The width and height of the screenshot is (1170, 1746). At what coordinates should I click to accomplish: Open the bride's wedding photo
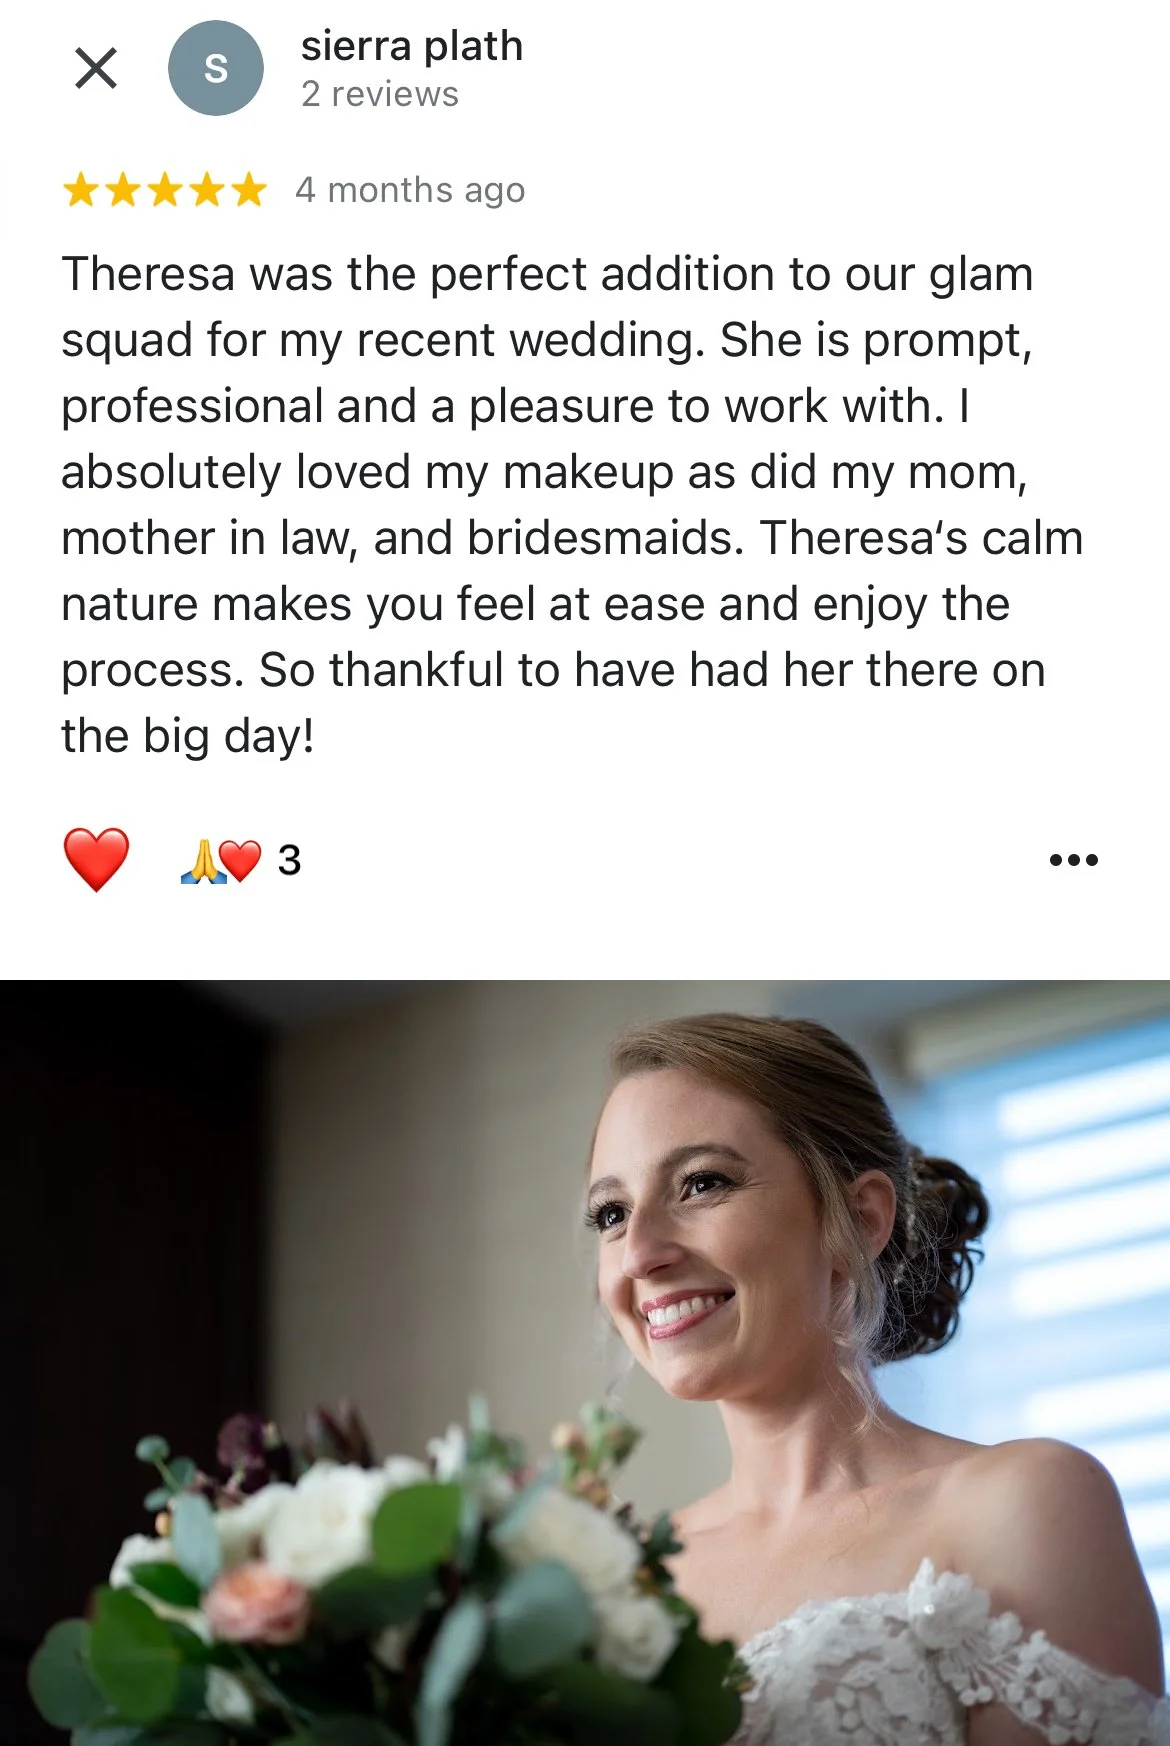[585, 1363]
